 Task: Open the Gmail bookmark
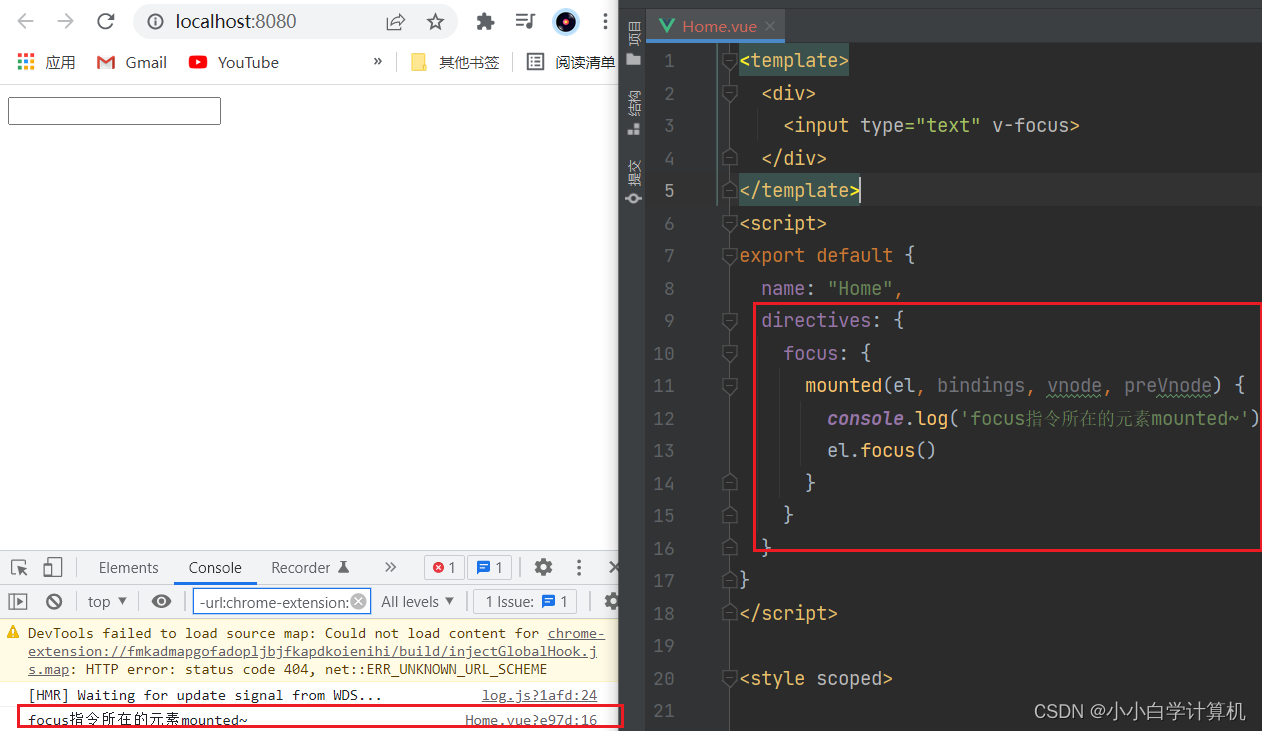click(131, 62)
